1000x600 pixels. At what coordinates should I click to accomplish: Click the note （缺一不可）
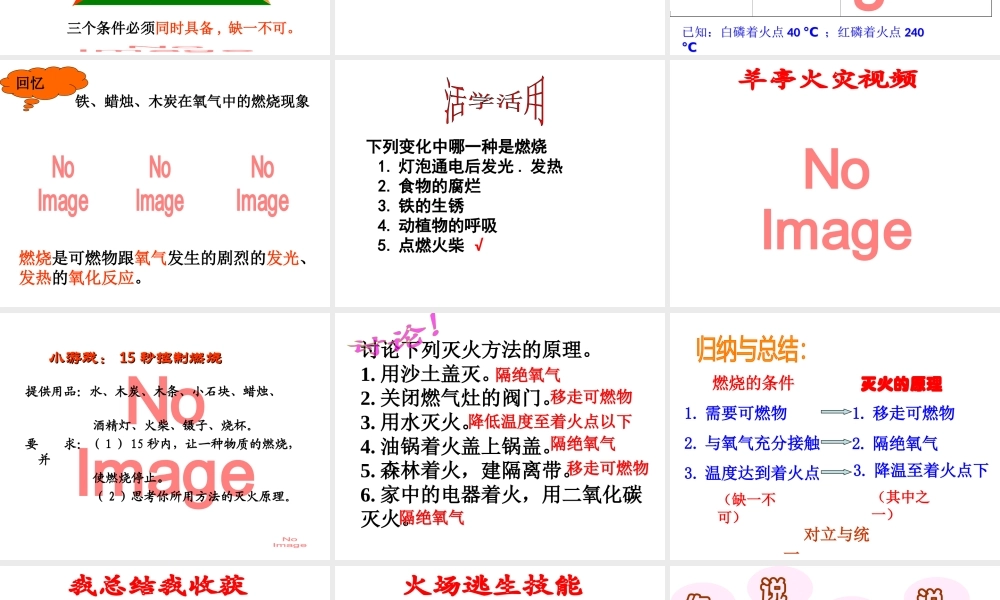746,508
